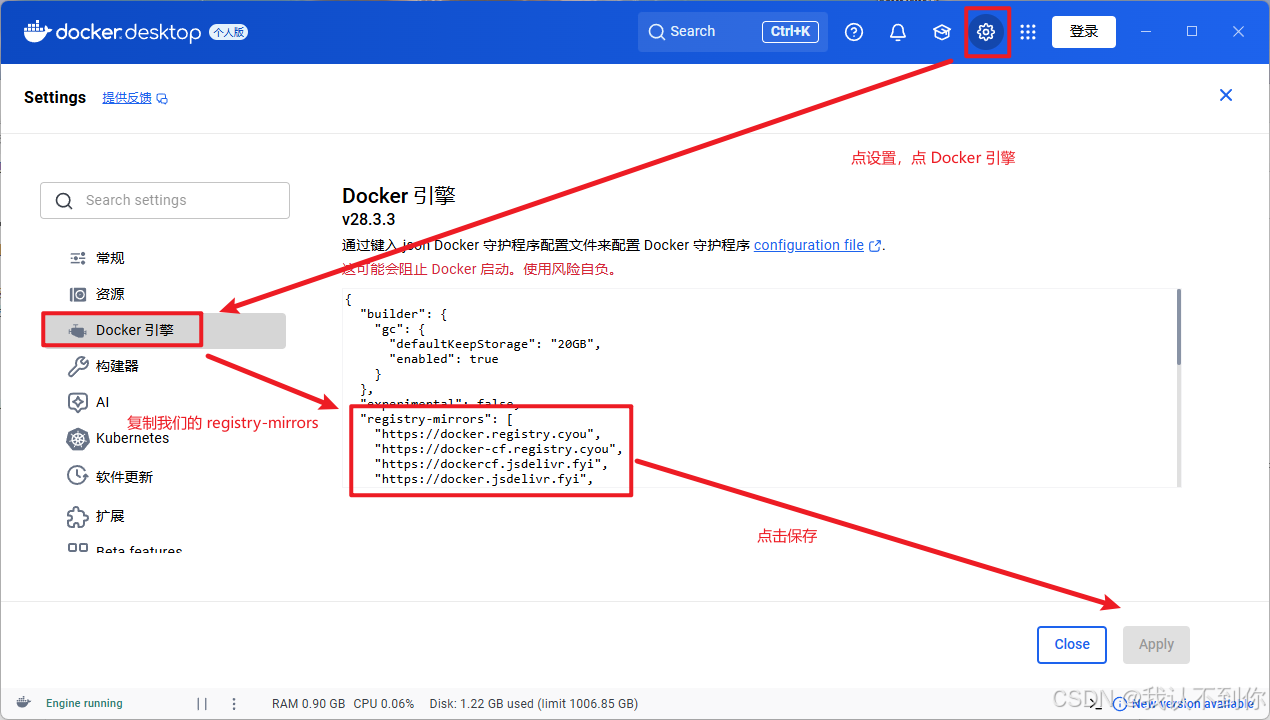Click the Docker 引擎 heading
This screenshot has height=720, width=1270.
(x=399, y=195)
